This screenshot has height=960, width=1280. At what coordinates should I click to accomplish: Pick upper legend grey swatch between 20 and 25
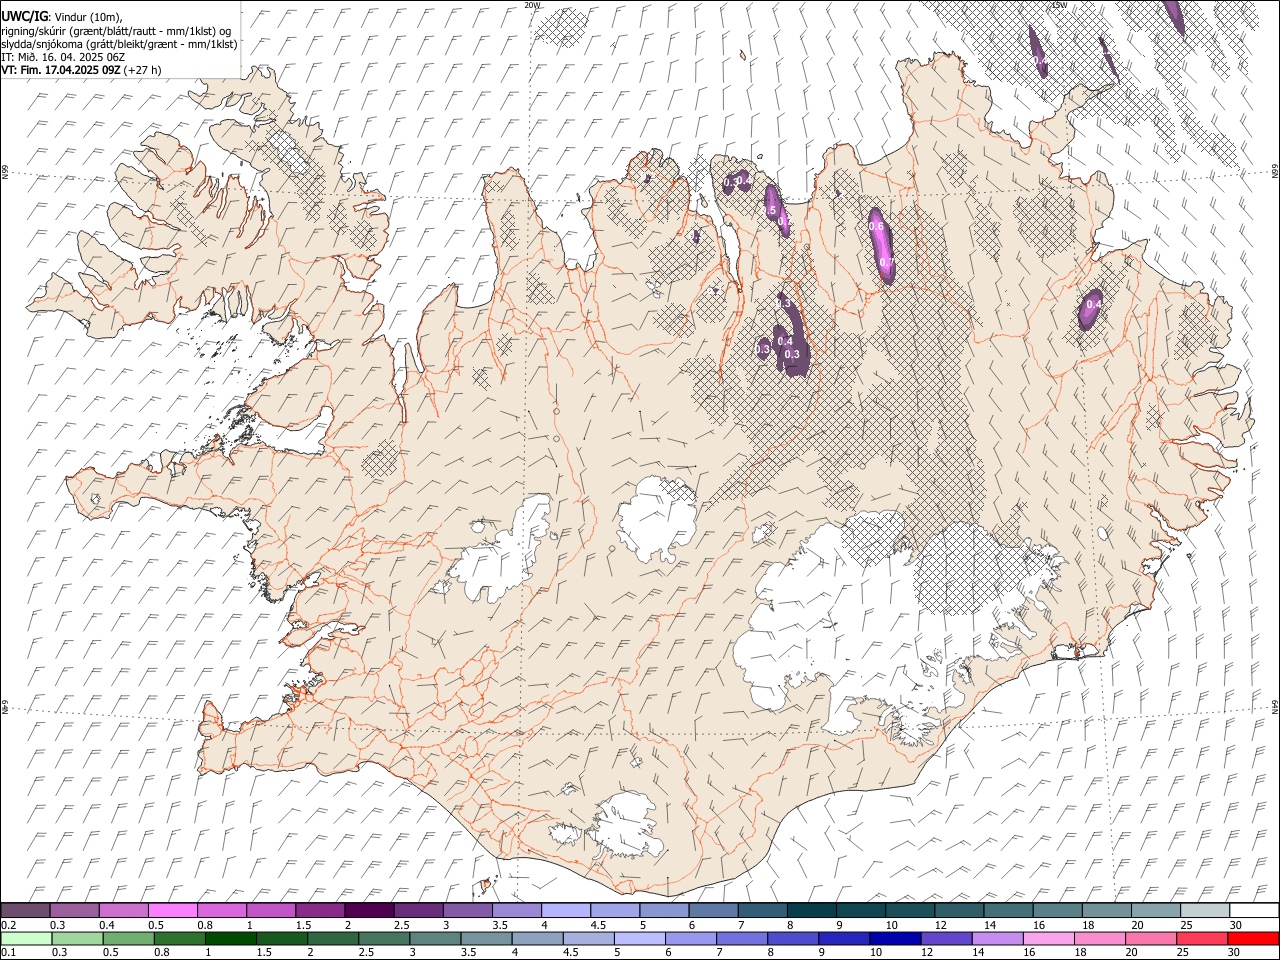pos(1156,910)
